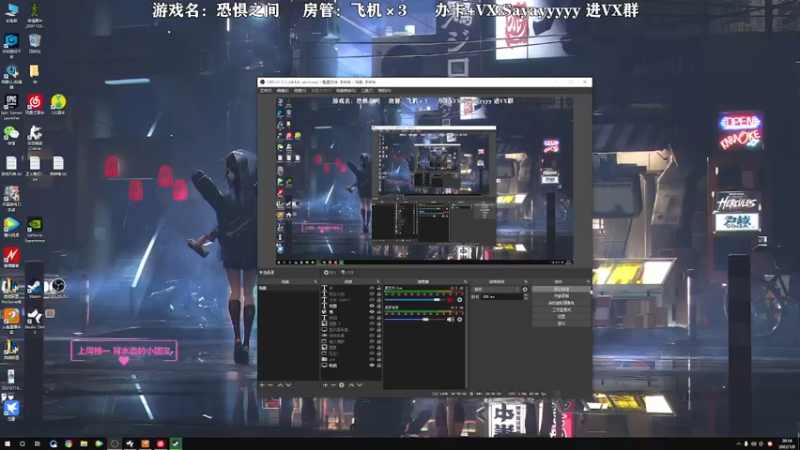Open the QQ Music yellow-green desktop icon

(x=58, y=105)
